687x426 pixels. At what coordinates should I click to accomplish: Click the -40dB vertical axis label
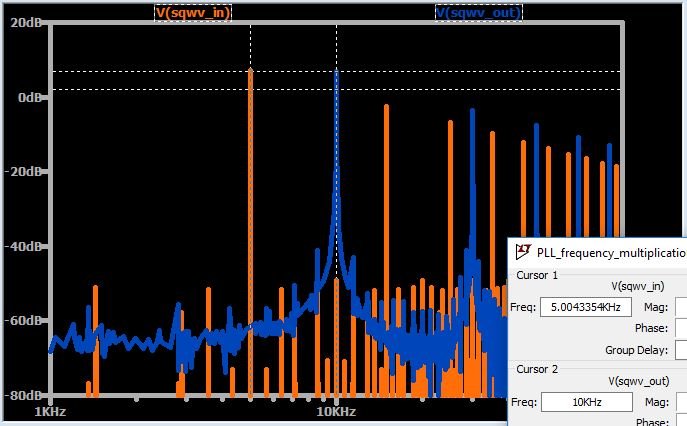point(24,246)
